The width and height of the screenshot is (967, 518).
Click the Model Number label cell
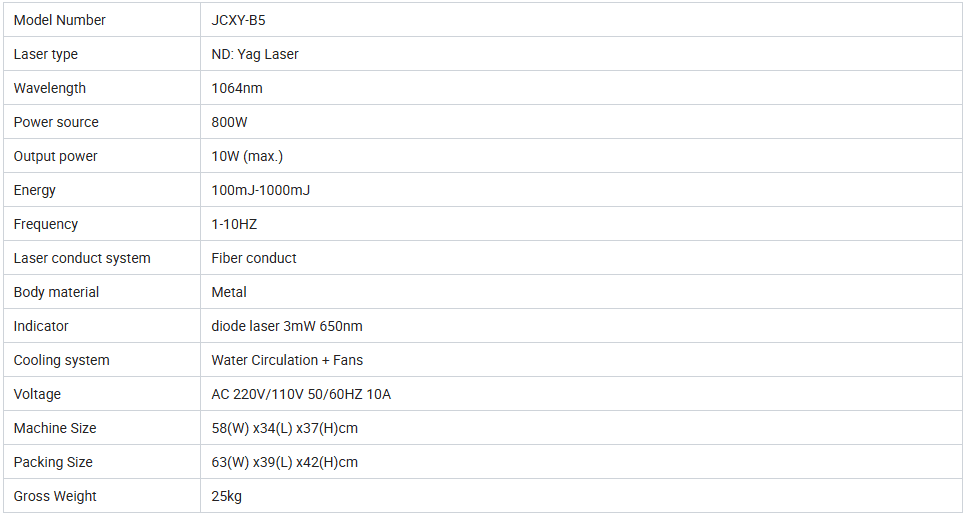point(102,20)
